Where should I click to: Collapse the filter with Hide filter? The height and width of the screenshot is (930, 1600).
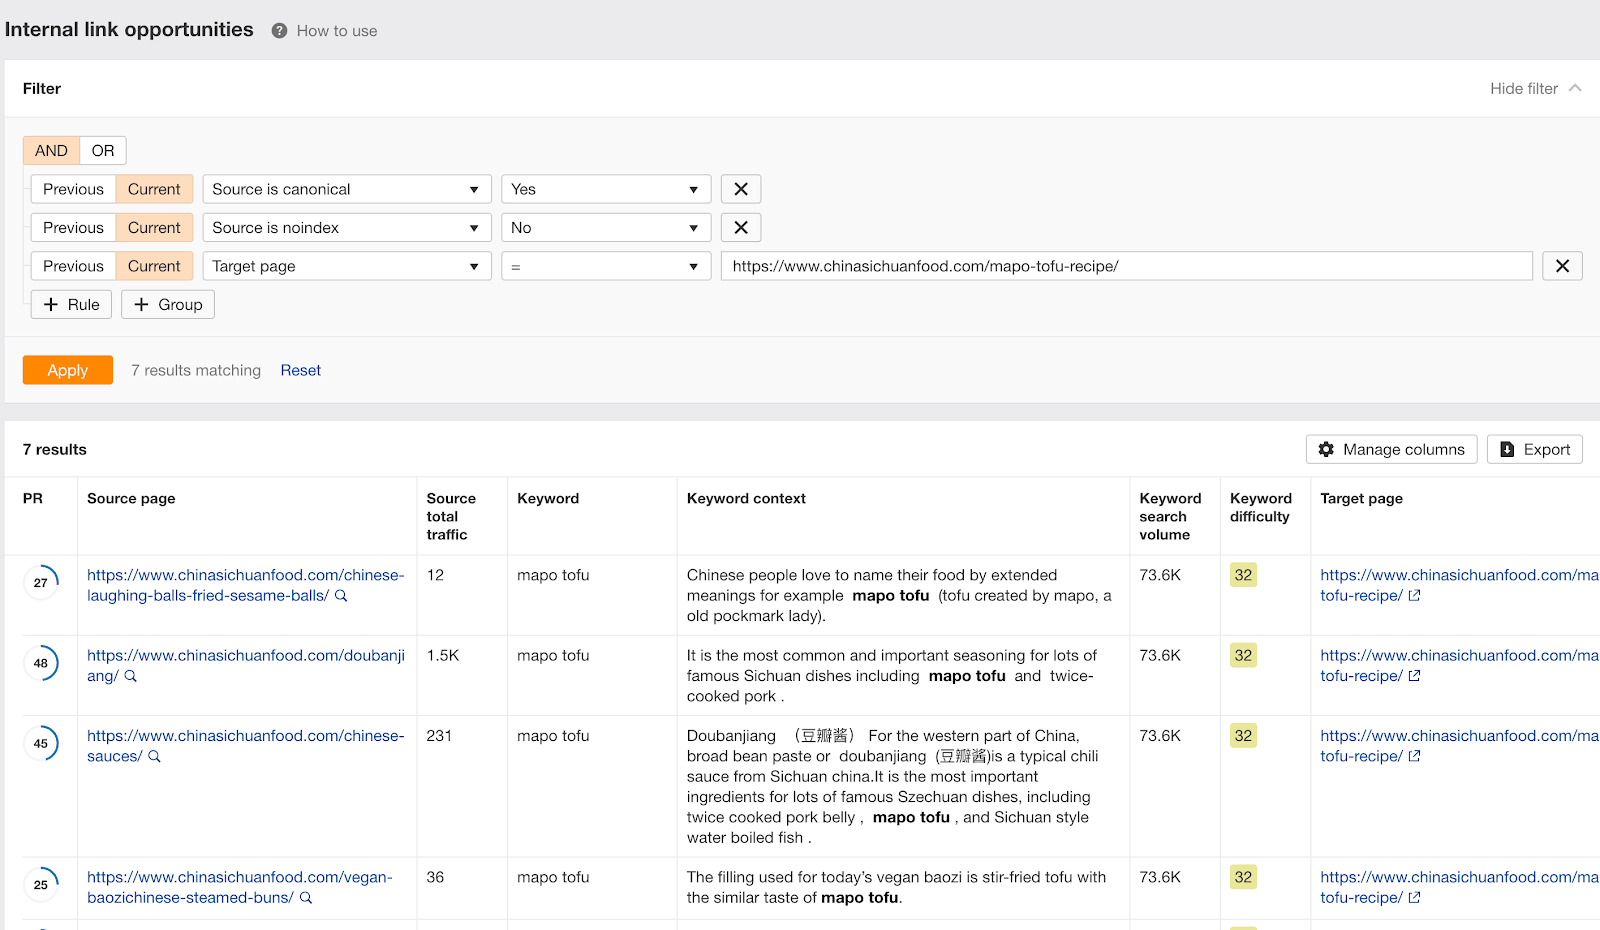pos(1522,88)
